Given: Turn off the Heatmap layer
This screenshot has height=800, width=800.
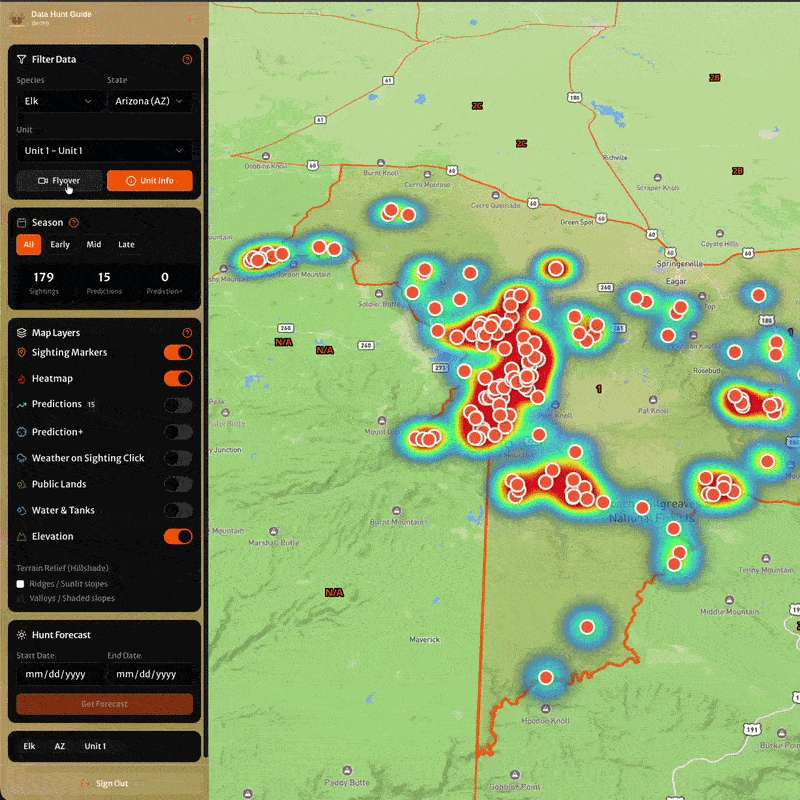Looking at the screenshot, I should (x=178, y=378).
